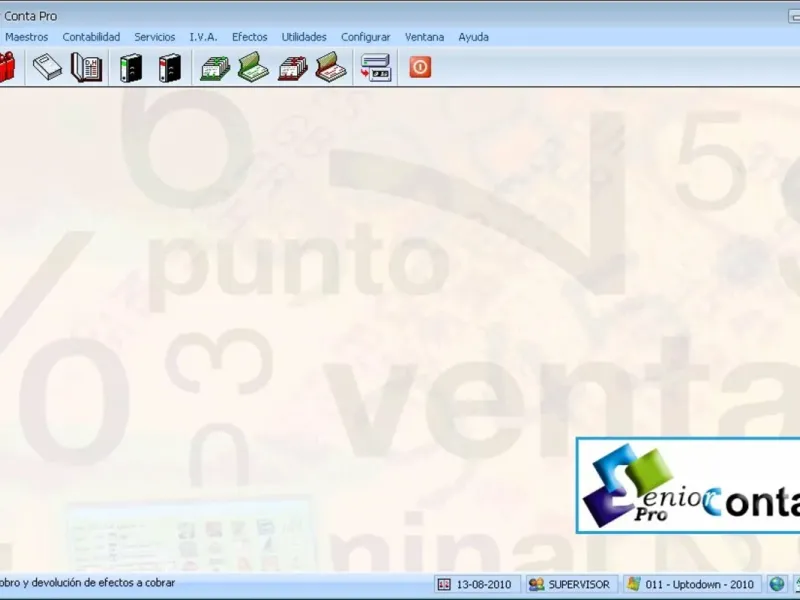This screenshot has height=600, width=800.
Task: Click the users icon beside SUPERVISOR
Action: (536, 584)
